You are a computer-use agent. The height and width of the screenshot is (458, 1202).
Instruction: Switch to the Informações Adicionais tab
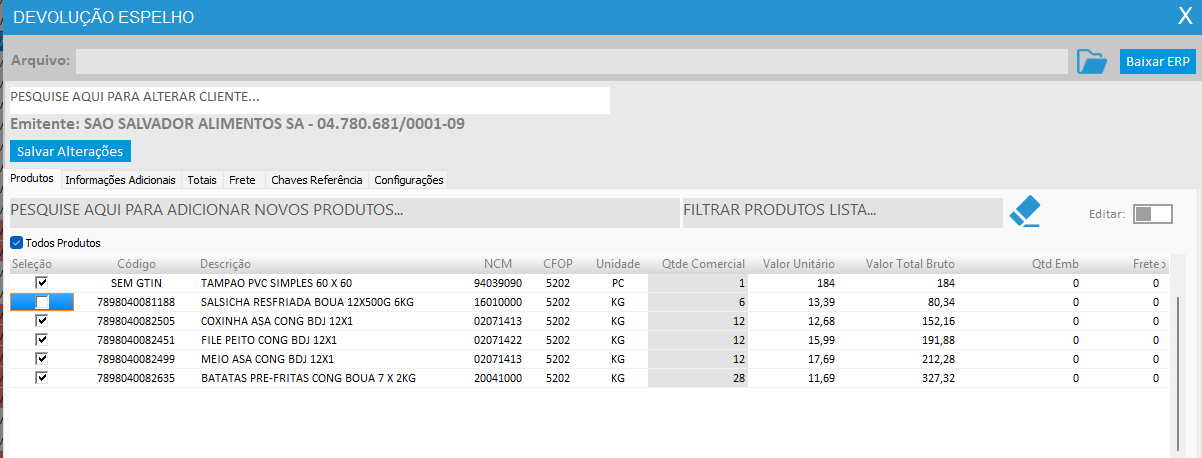click(120, 181)
